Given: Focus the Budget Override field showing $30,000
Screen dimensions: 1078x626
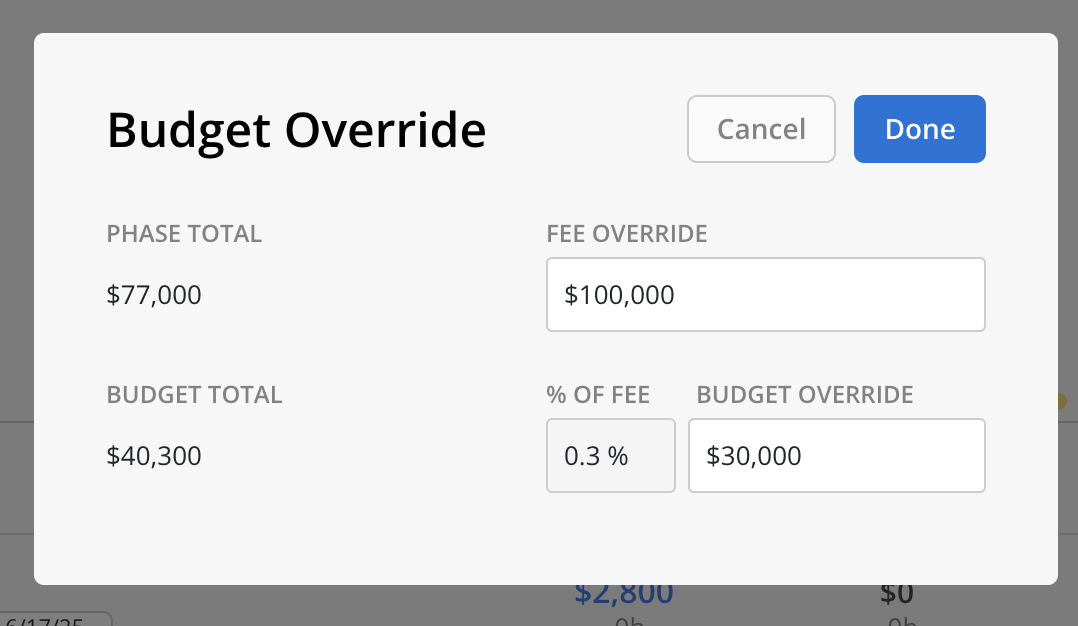Looking at the screenshot, I should [837, 456].
